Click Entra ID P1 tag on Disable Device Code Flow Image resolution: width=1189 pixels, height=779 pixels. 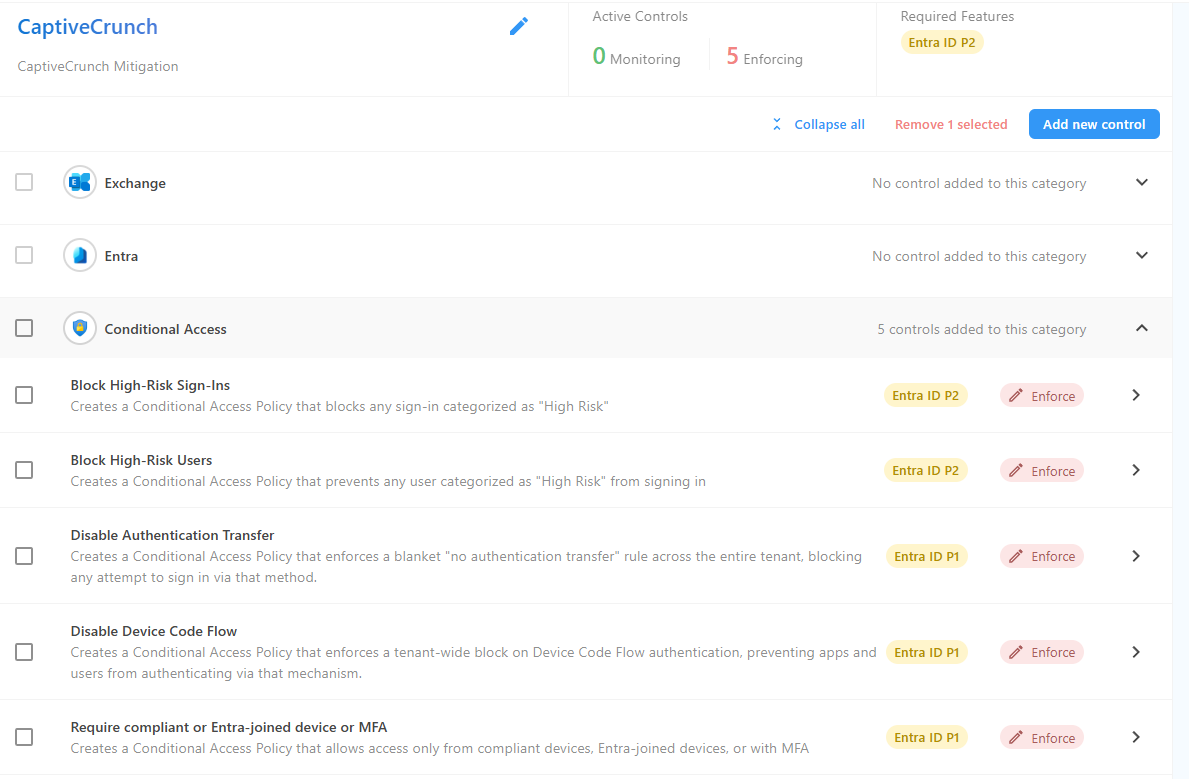(927, 652)
